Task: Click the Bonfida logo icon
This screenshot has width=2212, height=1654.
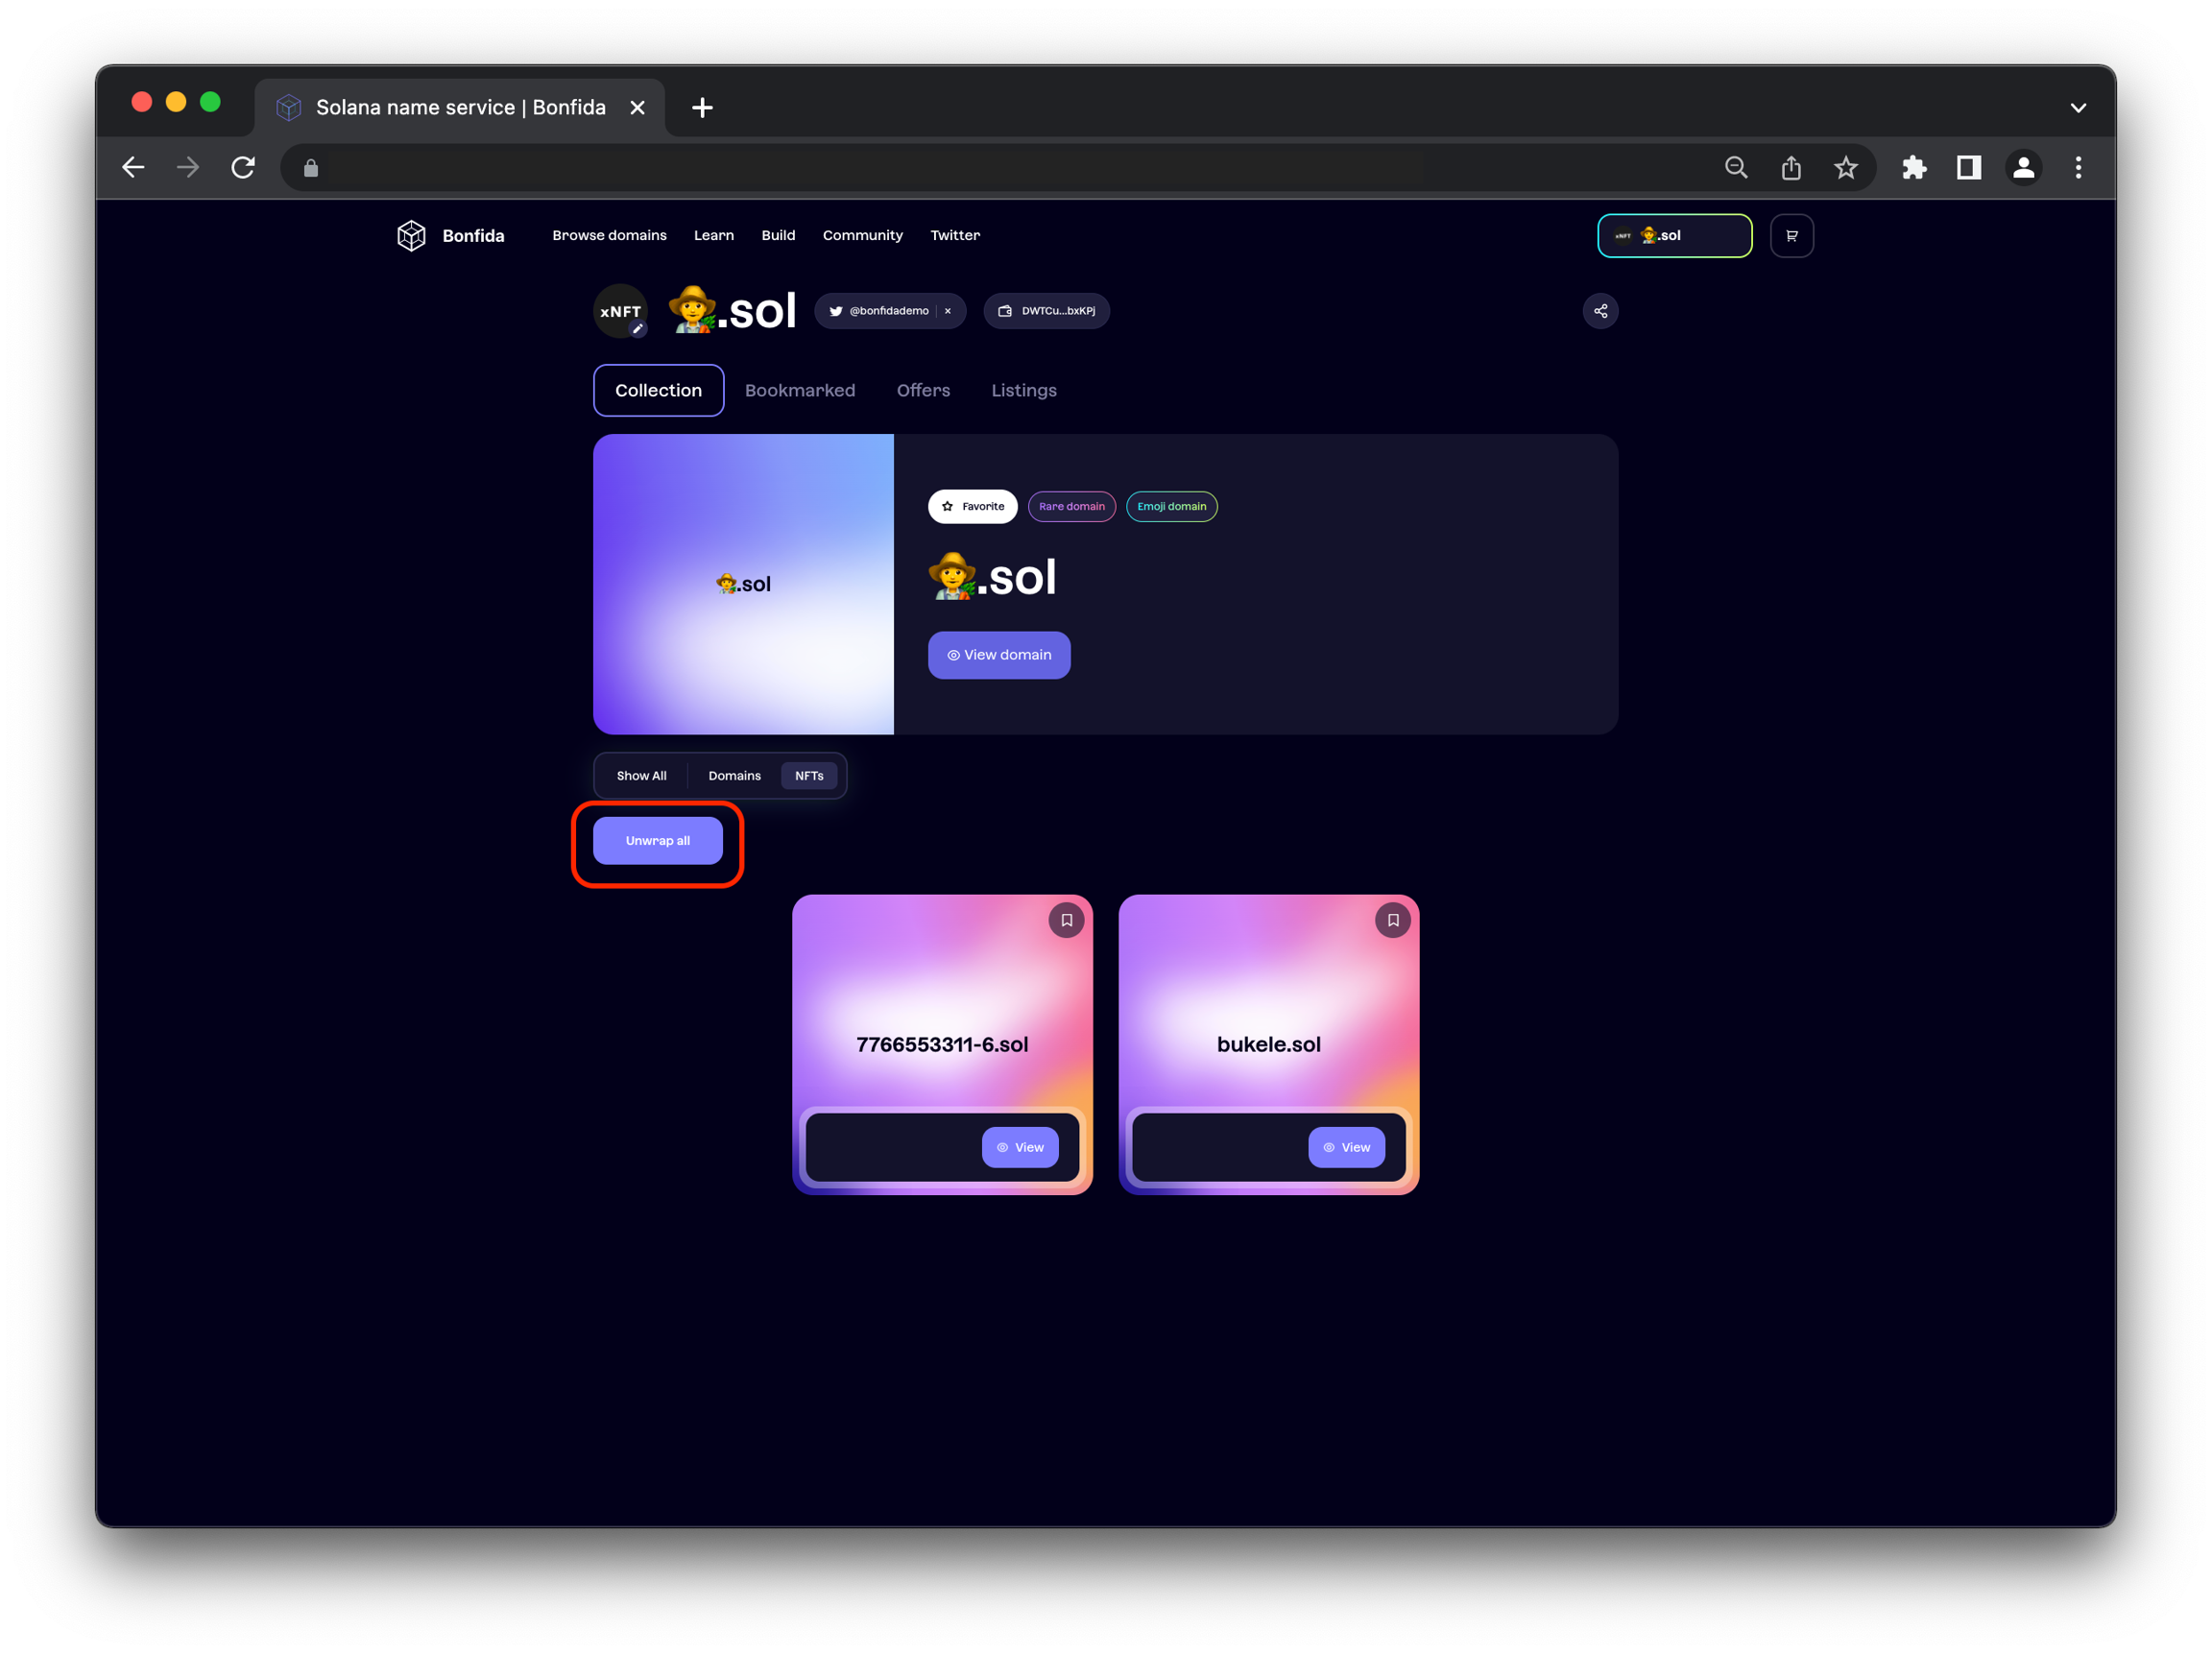Action: click(411, 236)
